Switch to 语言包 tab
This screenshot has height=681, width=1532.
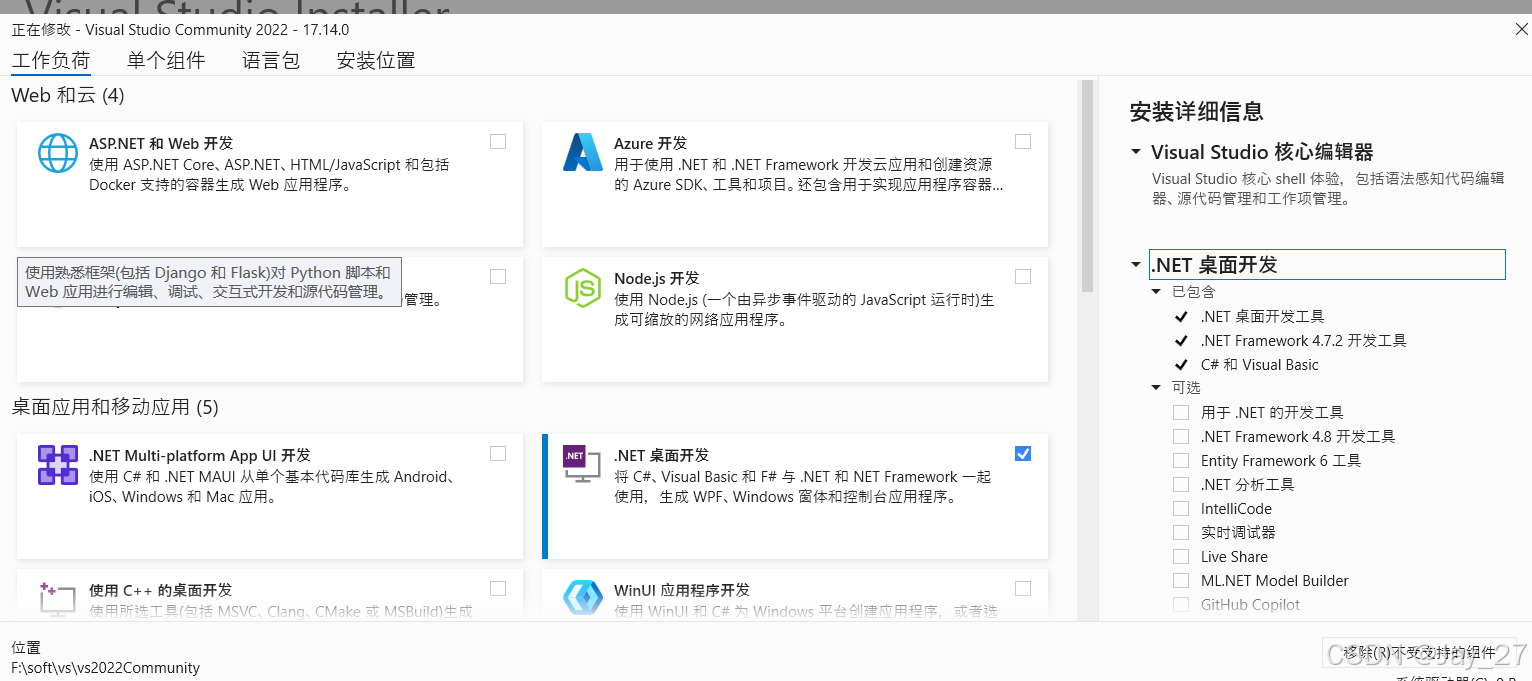(x=271, y=60)
